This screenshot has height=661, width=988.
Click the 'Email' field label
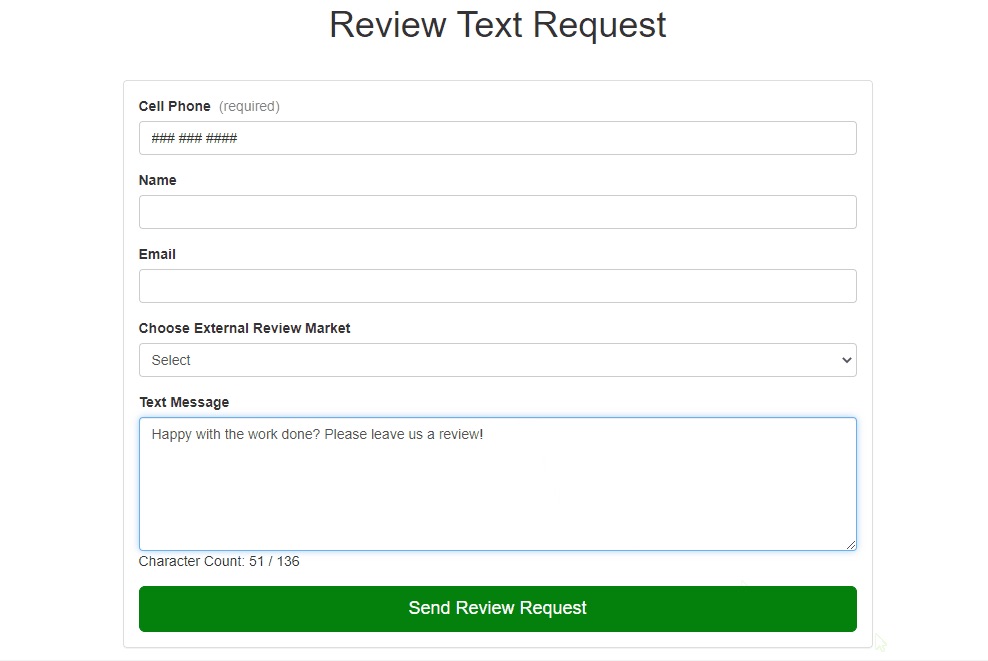pyautogui.click(x=157, y=254)
